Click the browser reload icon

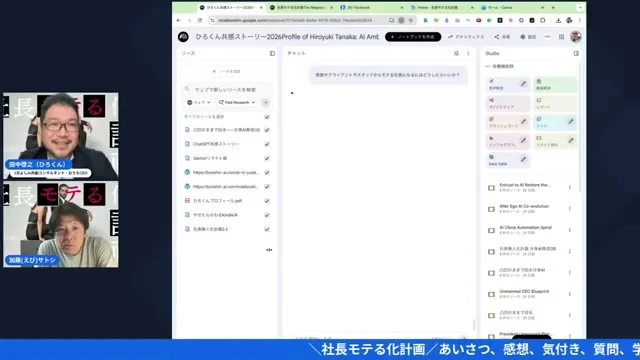click(200, 20)
